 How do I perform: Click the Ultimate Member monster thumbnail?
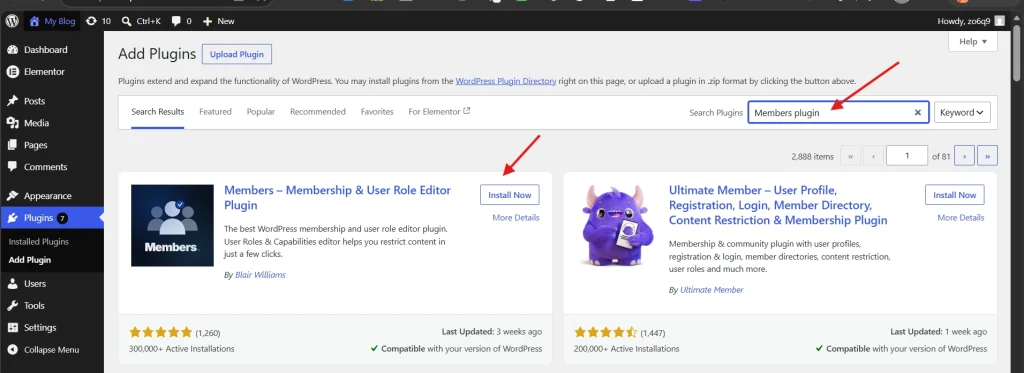(617, 225)
